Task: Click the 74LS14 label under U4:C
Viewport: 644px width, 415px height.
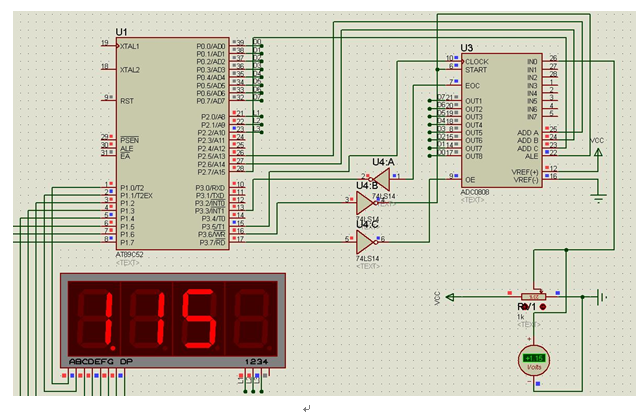Action: pos(367,258)
